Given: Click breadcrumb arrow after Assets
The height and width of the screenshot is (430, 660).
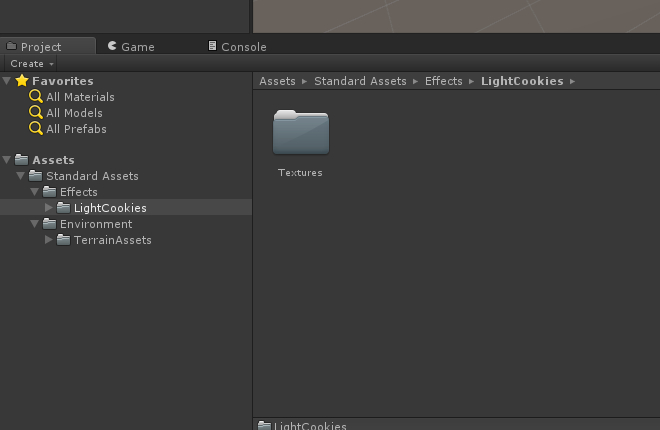Looking at the screenshot, I should pos(304,81).
